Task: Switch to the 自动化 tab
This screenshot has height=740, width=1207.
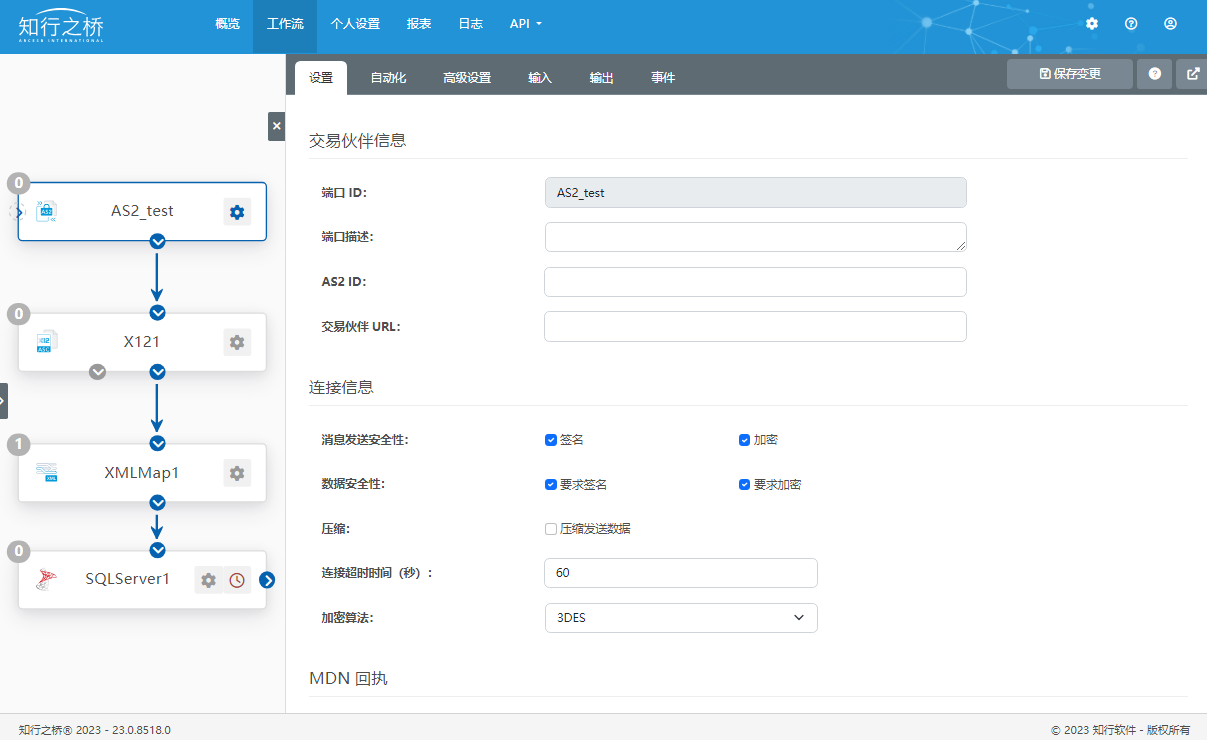Action: pyautogui.click(x=388, y=78)
